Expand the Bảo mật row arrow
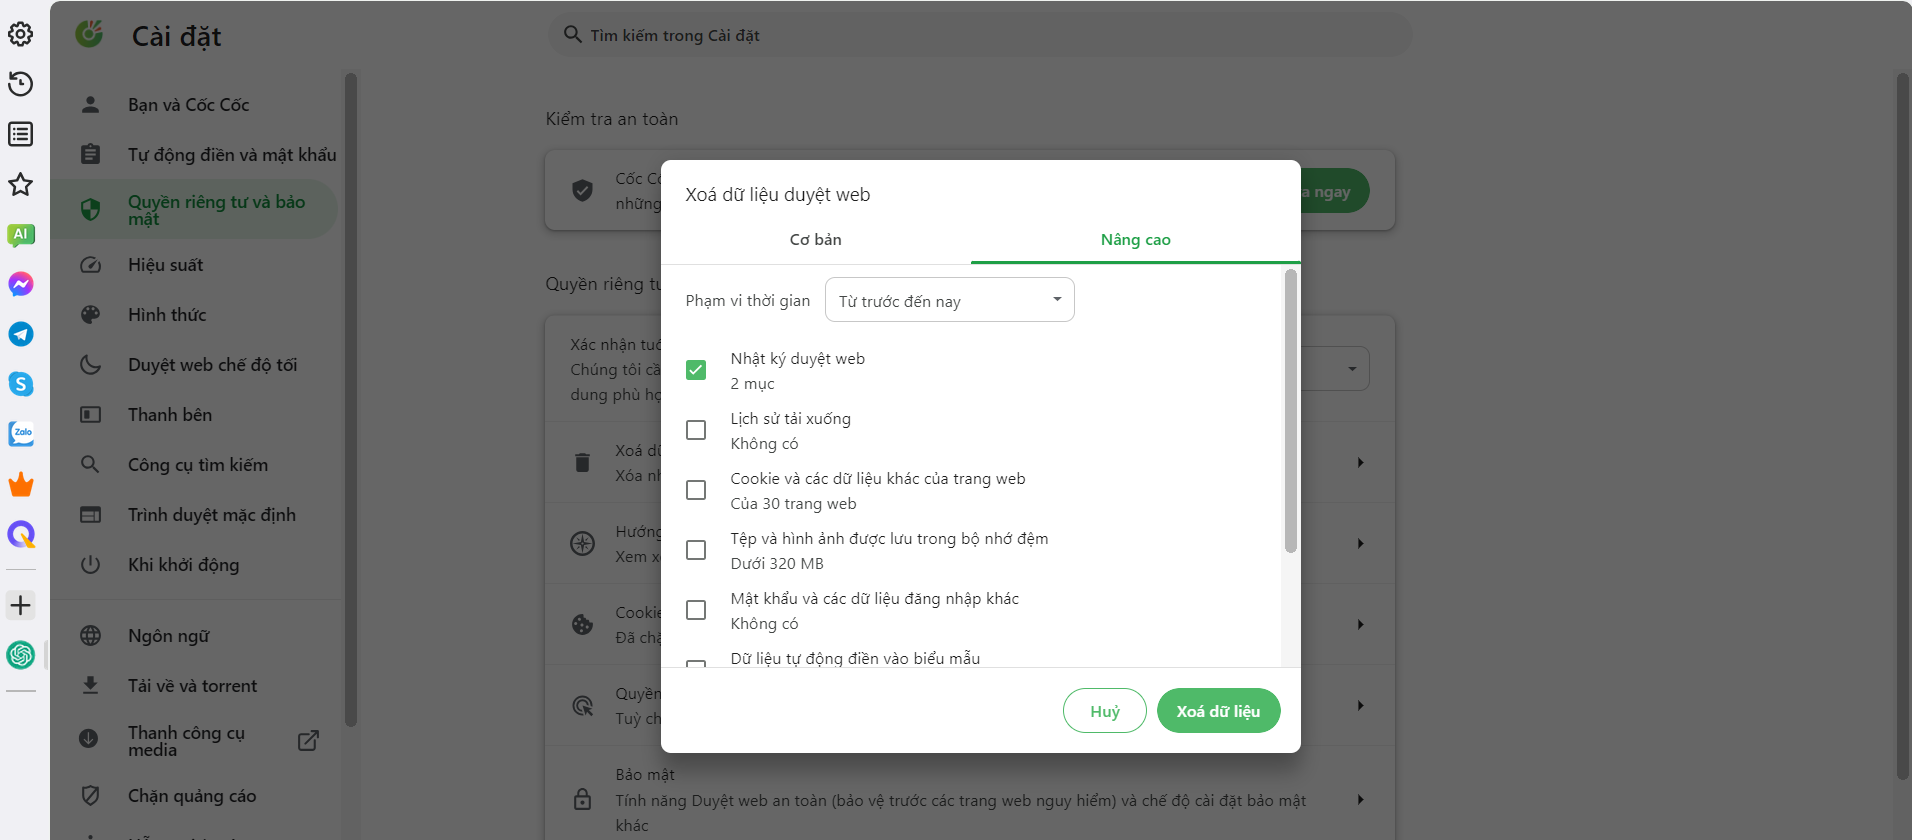This screenshot has height=840, width=1912. [x=1360, y=799]
